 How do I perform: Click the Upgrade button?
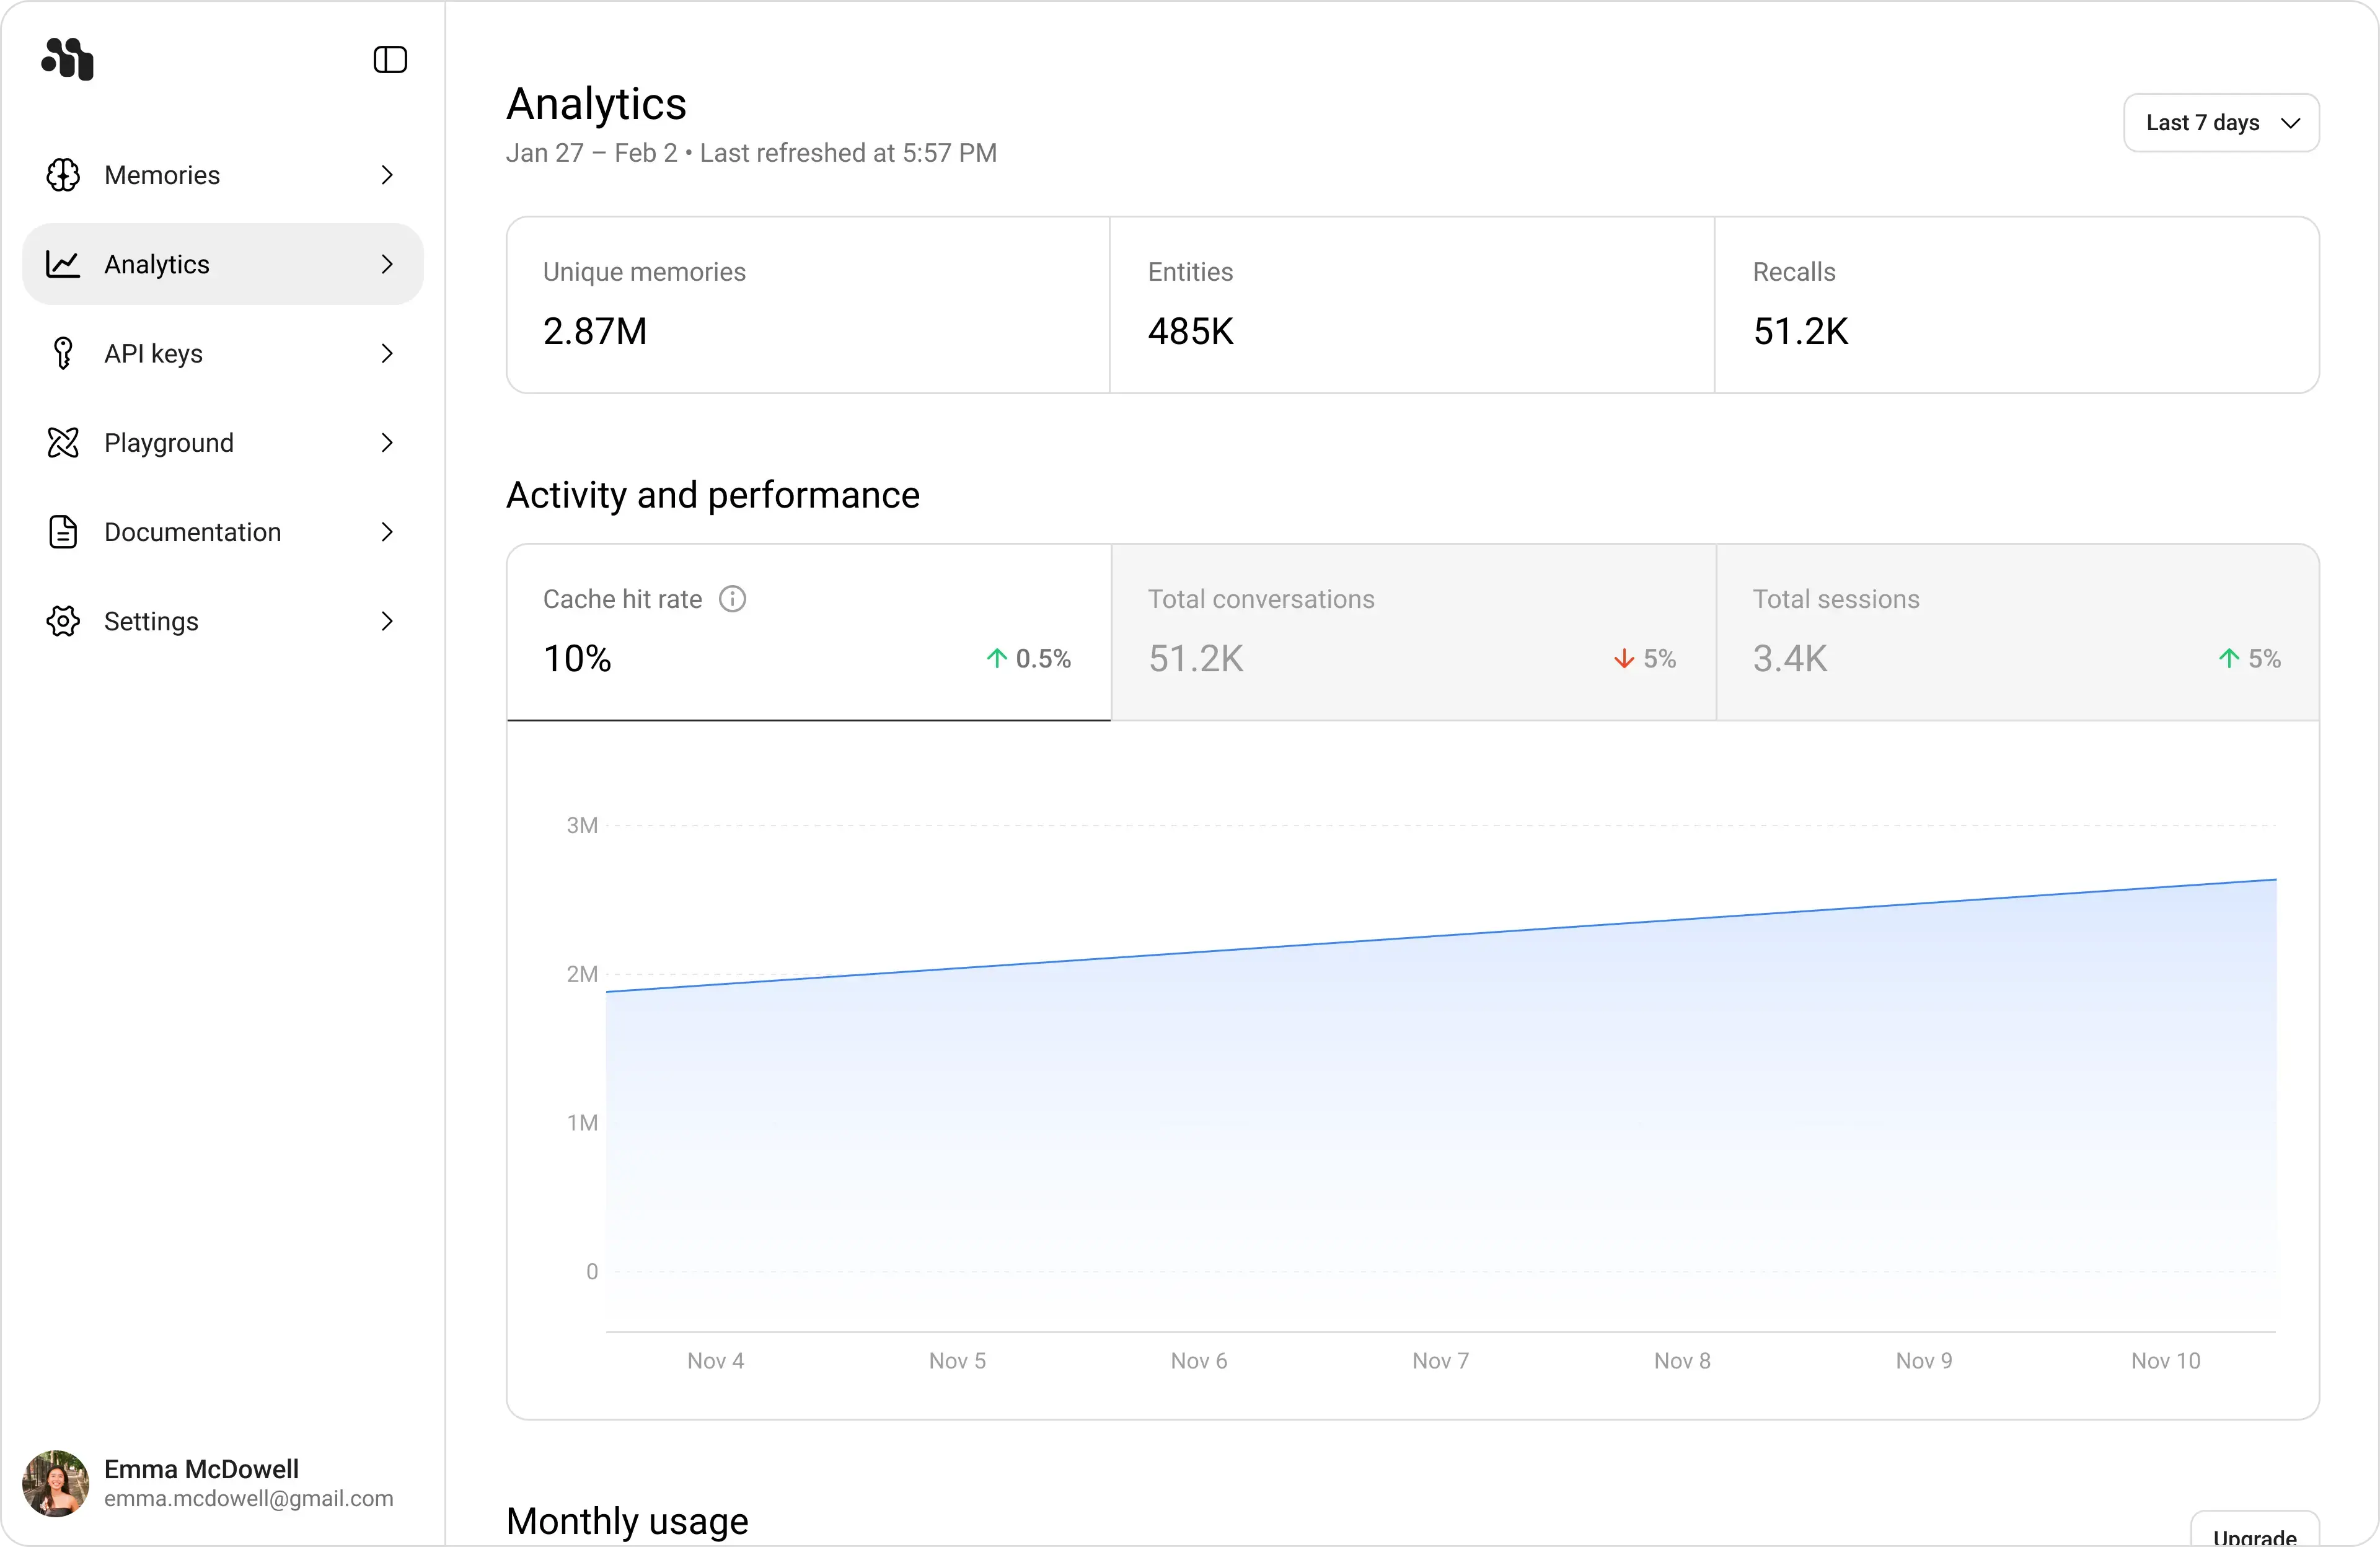tap(2255, 1536)
